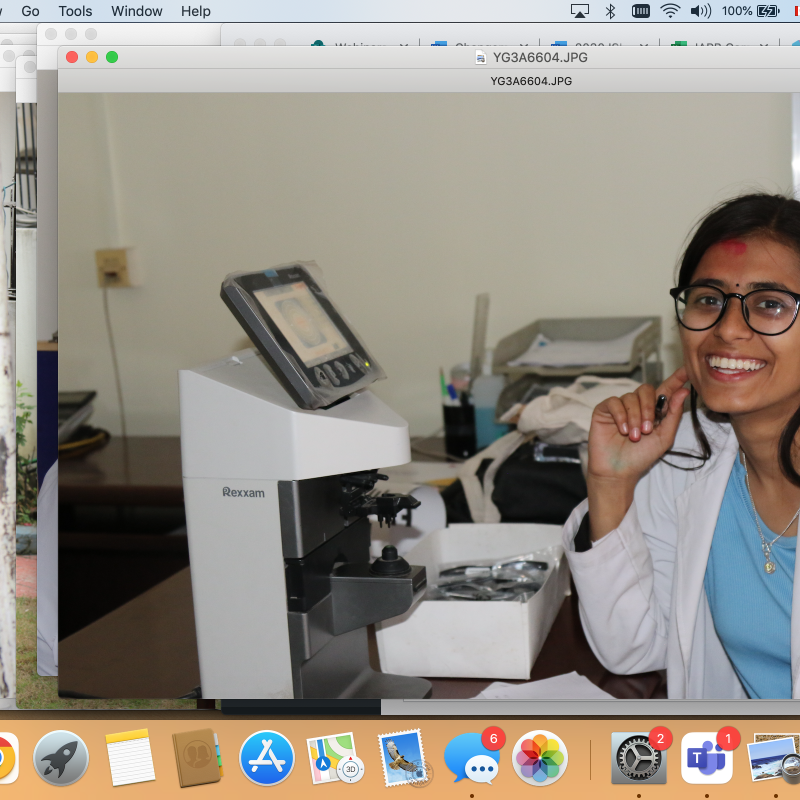Select the YG3A6604.JPG tab below the title bar
800x800 pixels.
[x=531, y=81]
